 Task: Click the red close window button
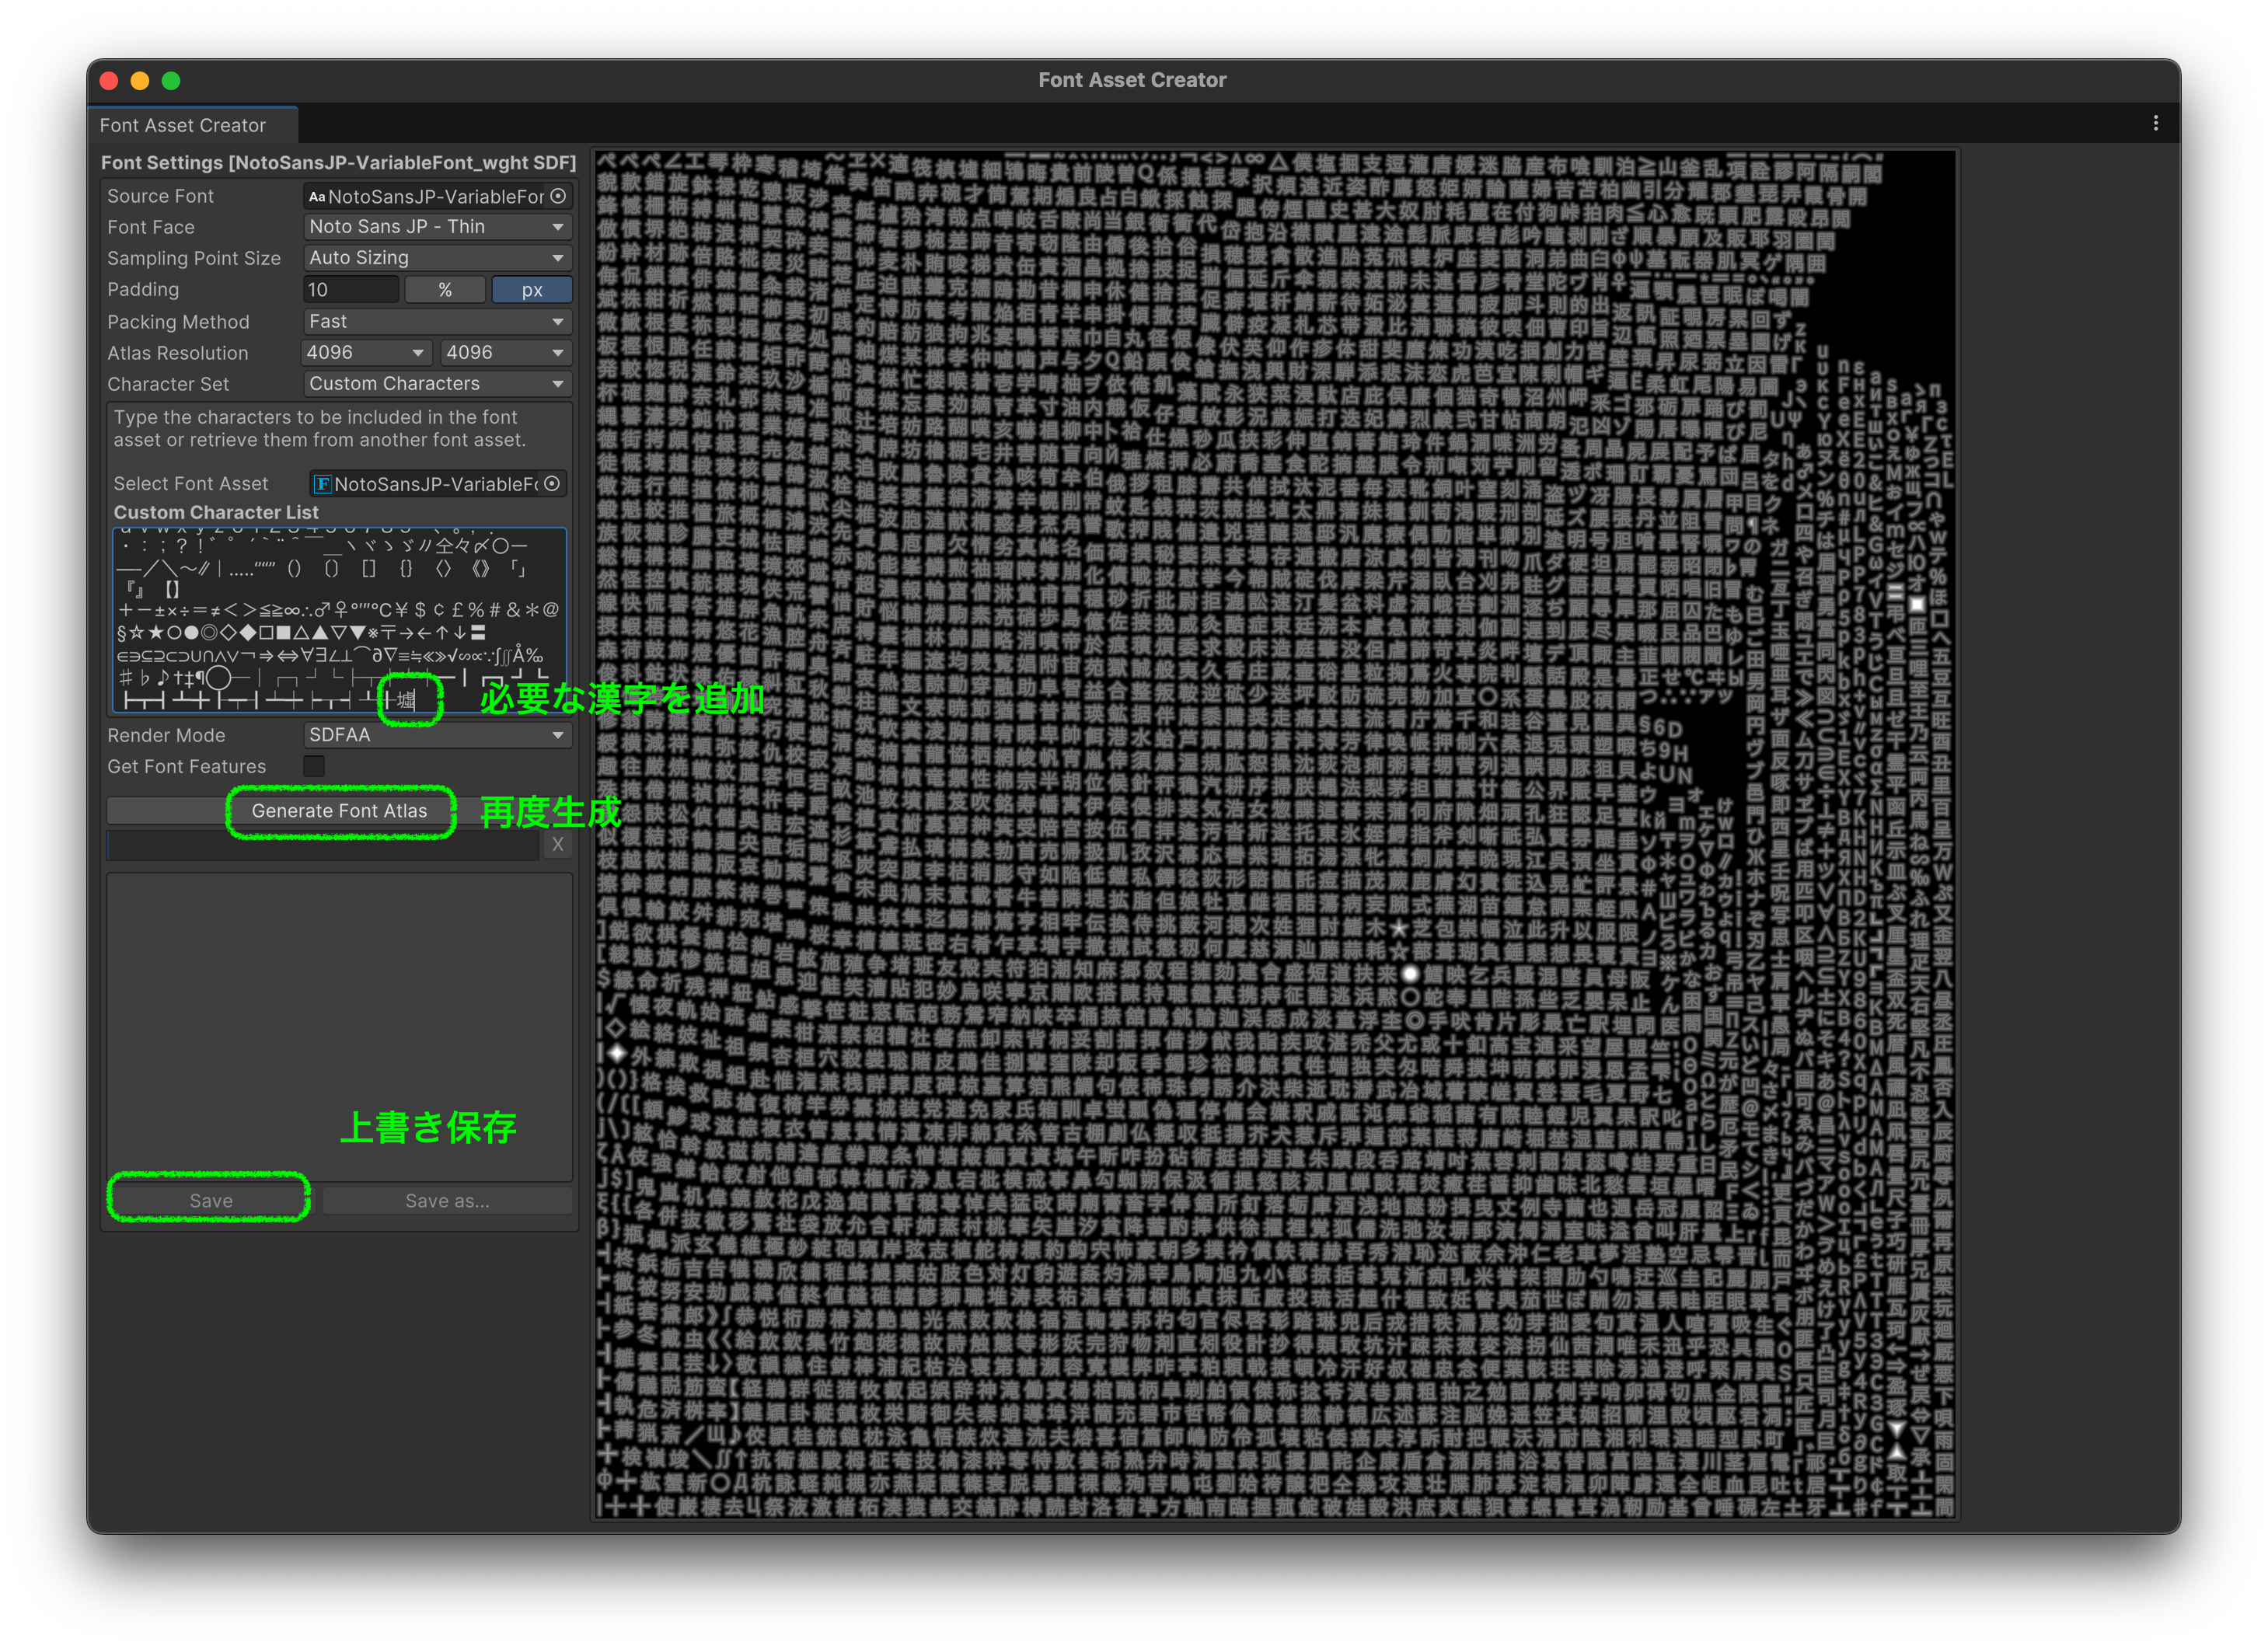click(x=110, y=81)
